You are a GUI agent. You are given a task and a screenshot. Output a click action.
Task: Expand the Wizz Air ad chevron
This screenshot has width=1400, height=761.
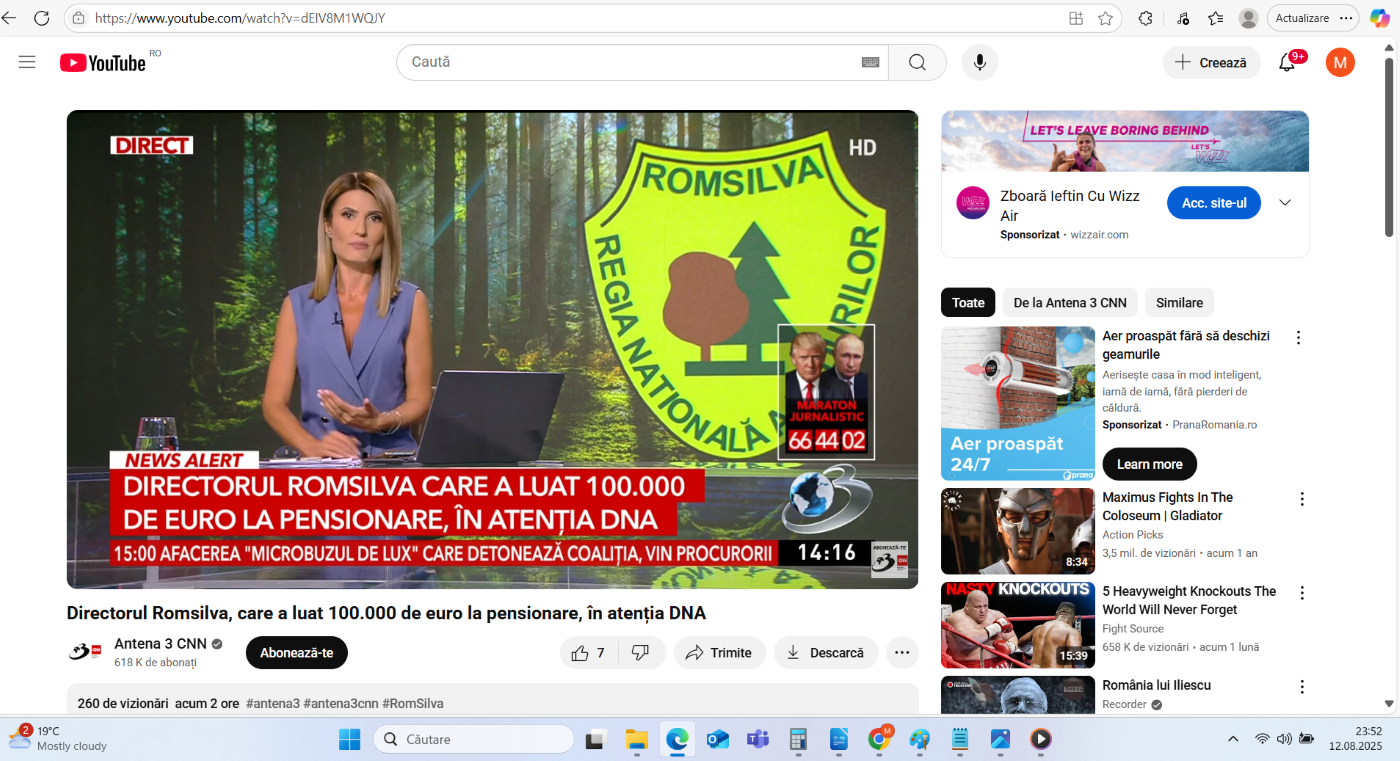click(x=1285, y=202)
